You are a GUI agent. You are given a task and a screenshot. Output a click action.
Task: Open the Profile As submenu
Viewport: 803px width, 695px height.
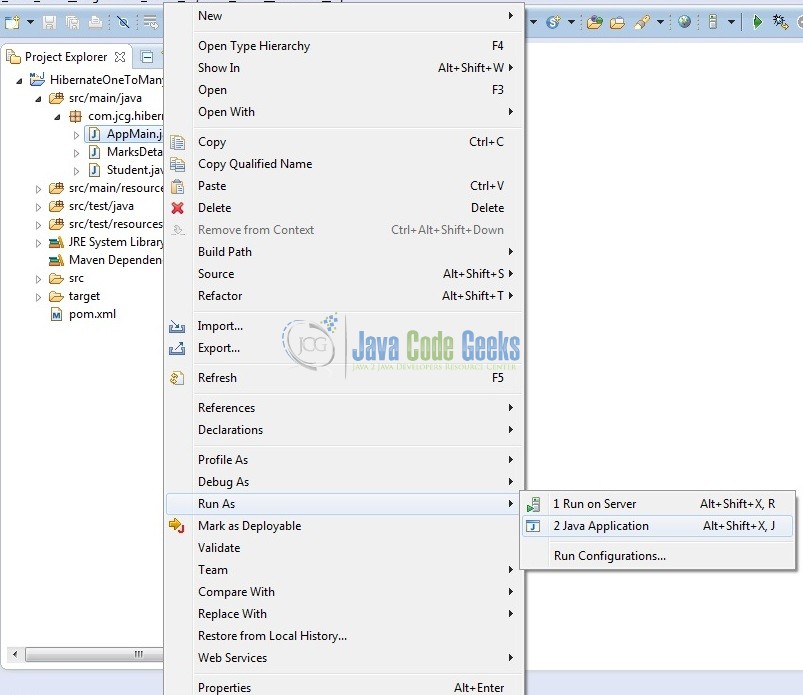tap(345, 460)
